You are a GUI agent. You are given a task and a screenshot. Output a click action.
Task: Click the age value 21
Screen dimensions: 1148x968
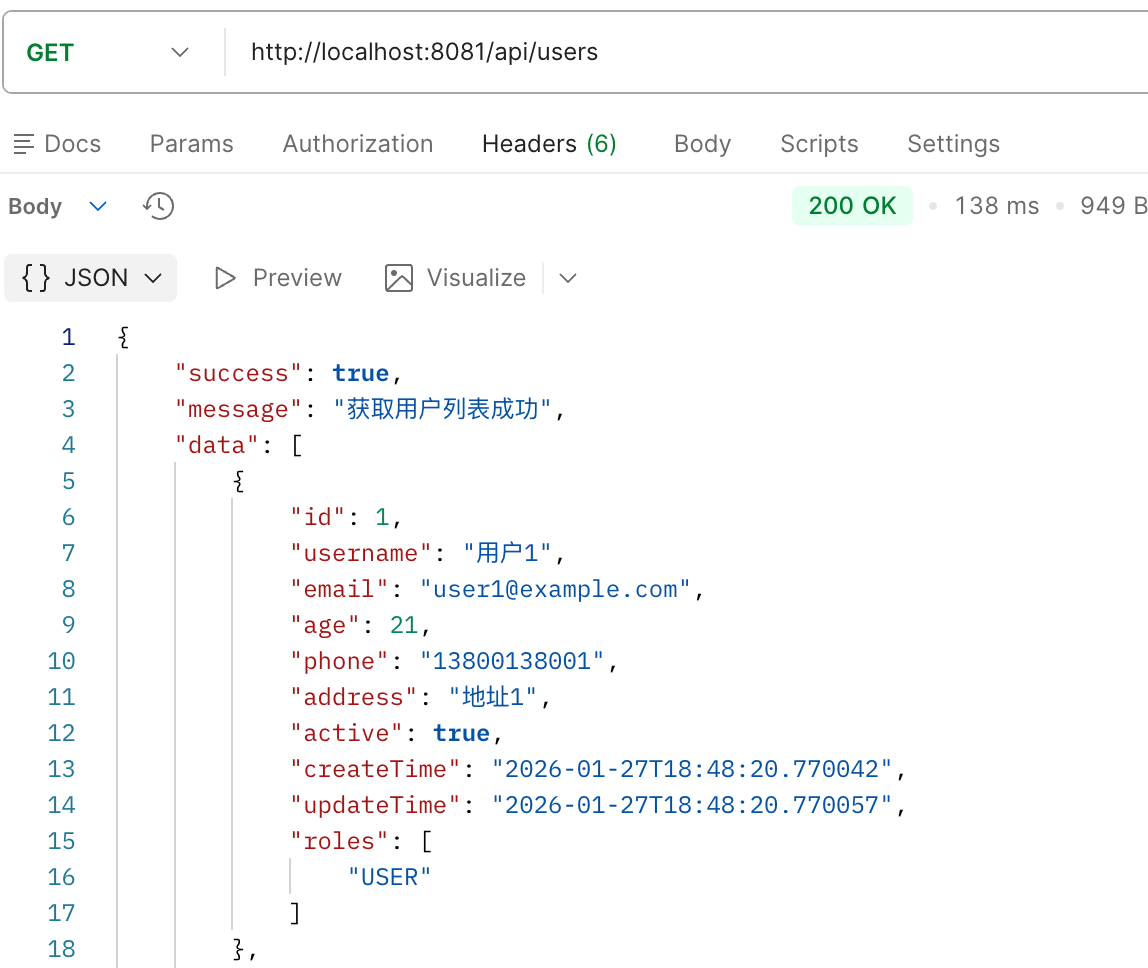point(404,625)
